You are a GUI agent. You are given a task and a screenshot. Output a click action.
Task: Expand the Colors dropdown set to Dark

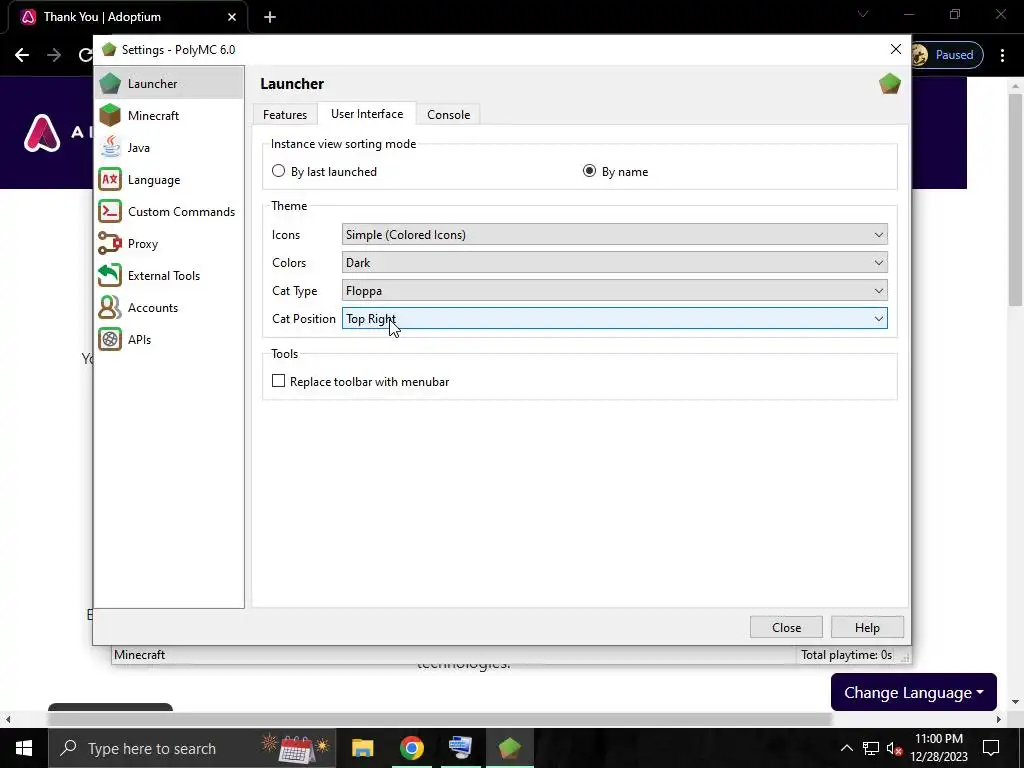615,263
